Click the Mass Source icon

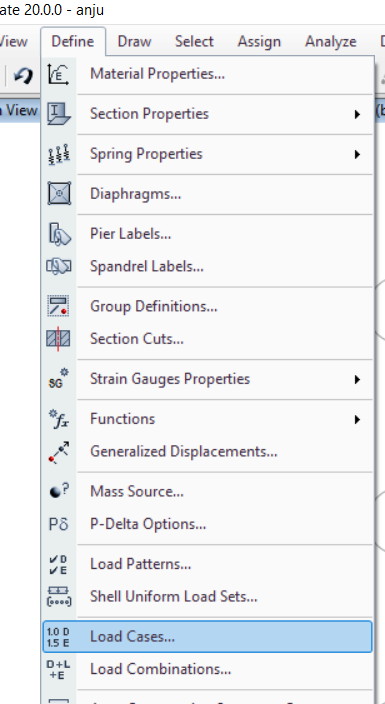click(59, 491)
